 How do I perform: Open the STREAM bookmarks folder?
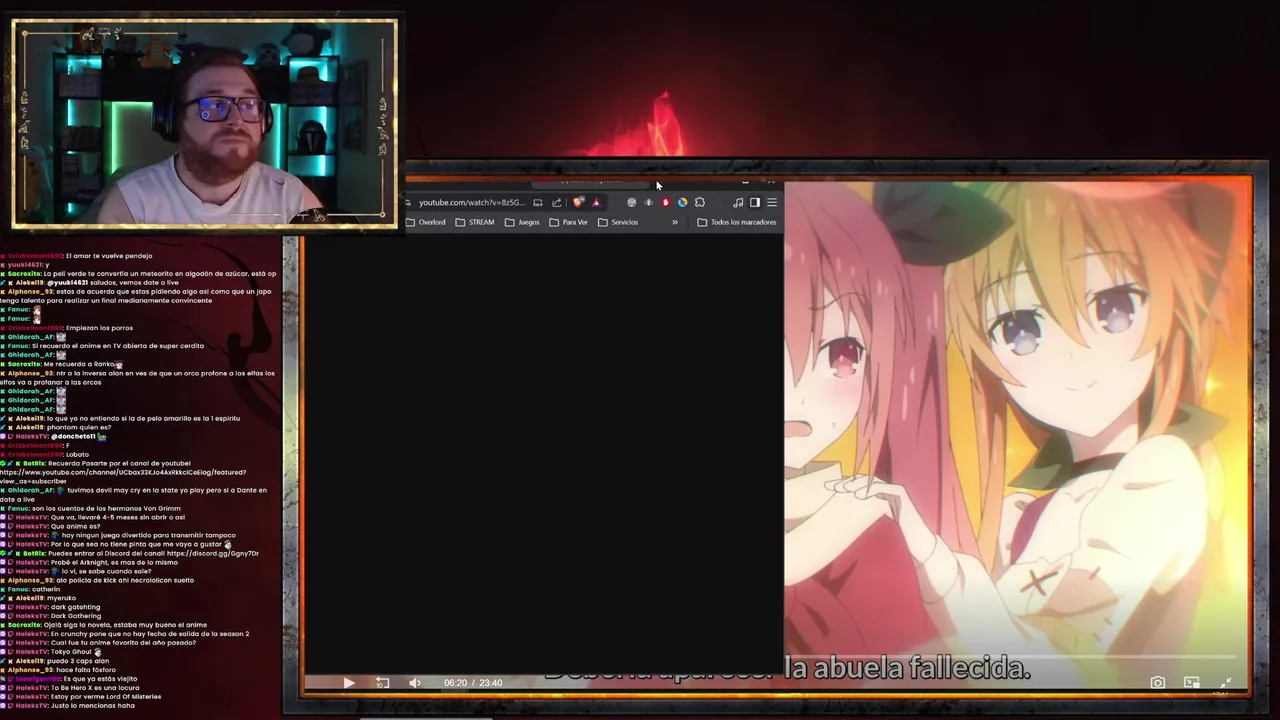(475, 222)
